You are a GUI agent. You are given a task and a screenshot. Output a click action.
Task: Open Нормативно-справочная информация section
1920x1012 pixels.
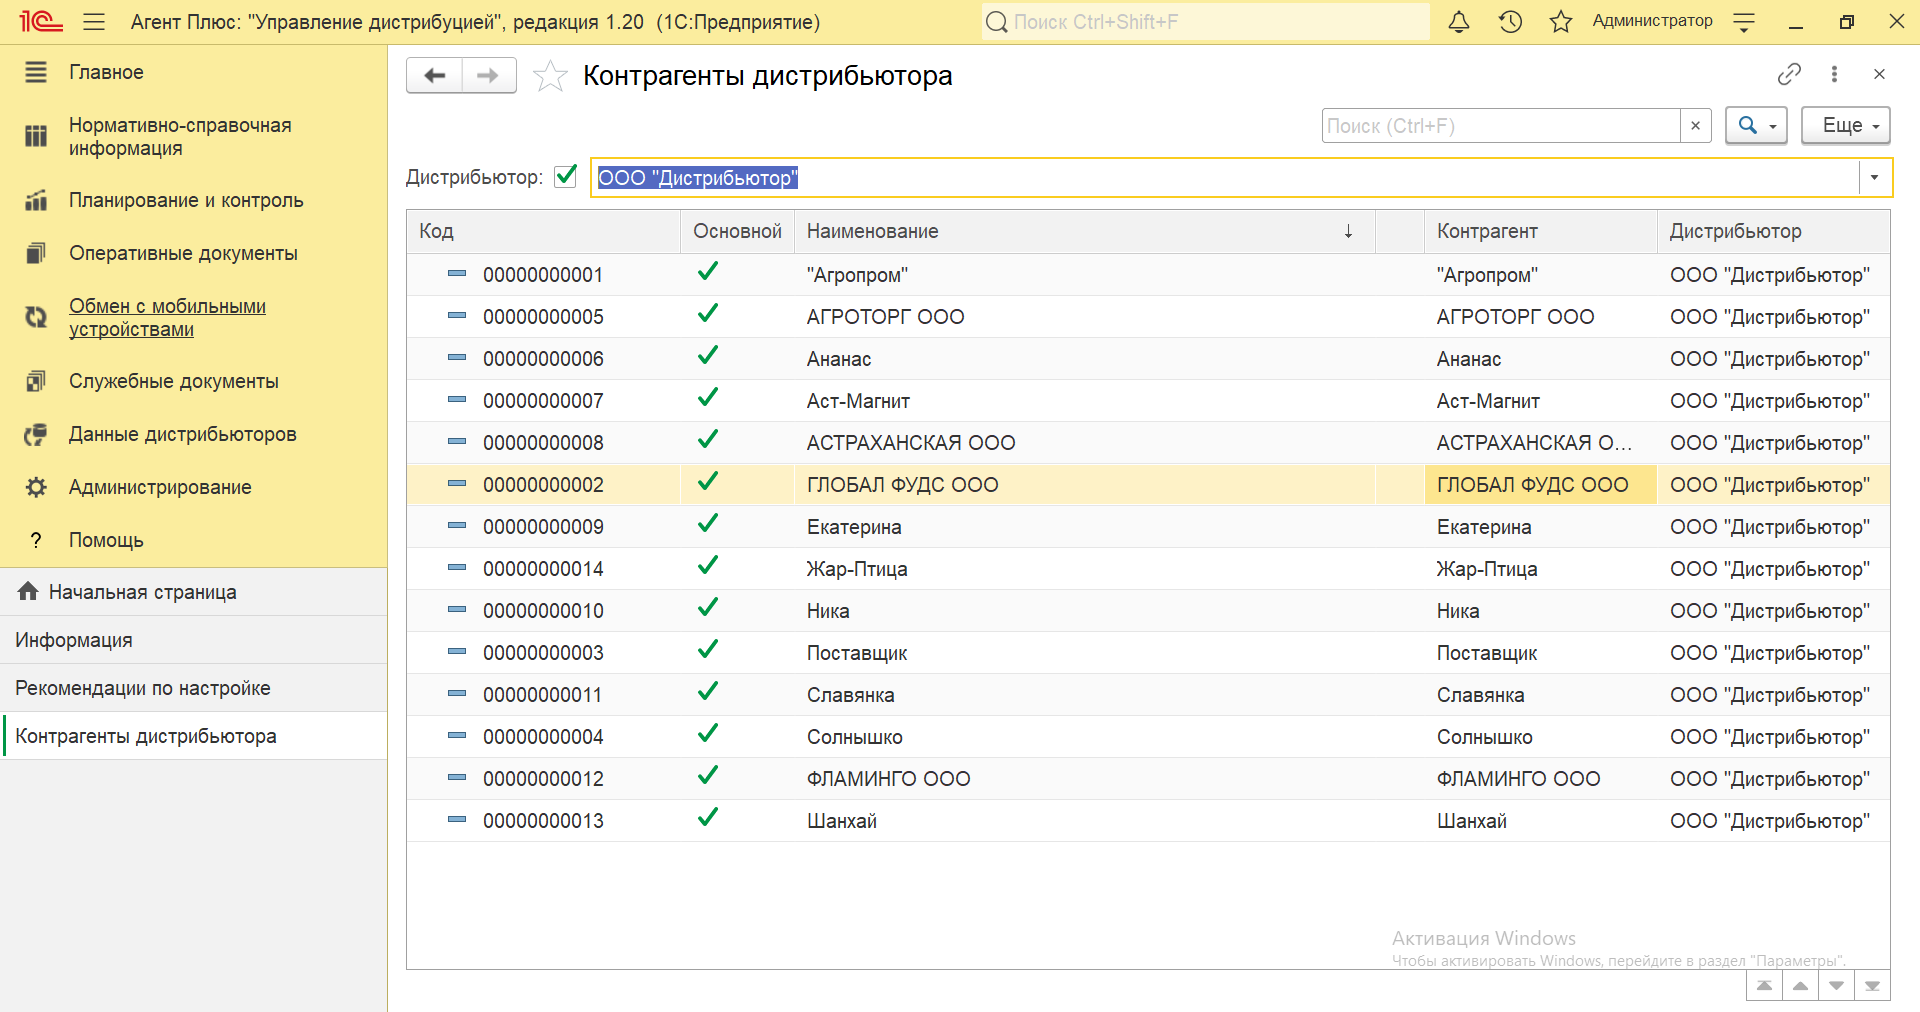coord(180,137)
